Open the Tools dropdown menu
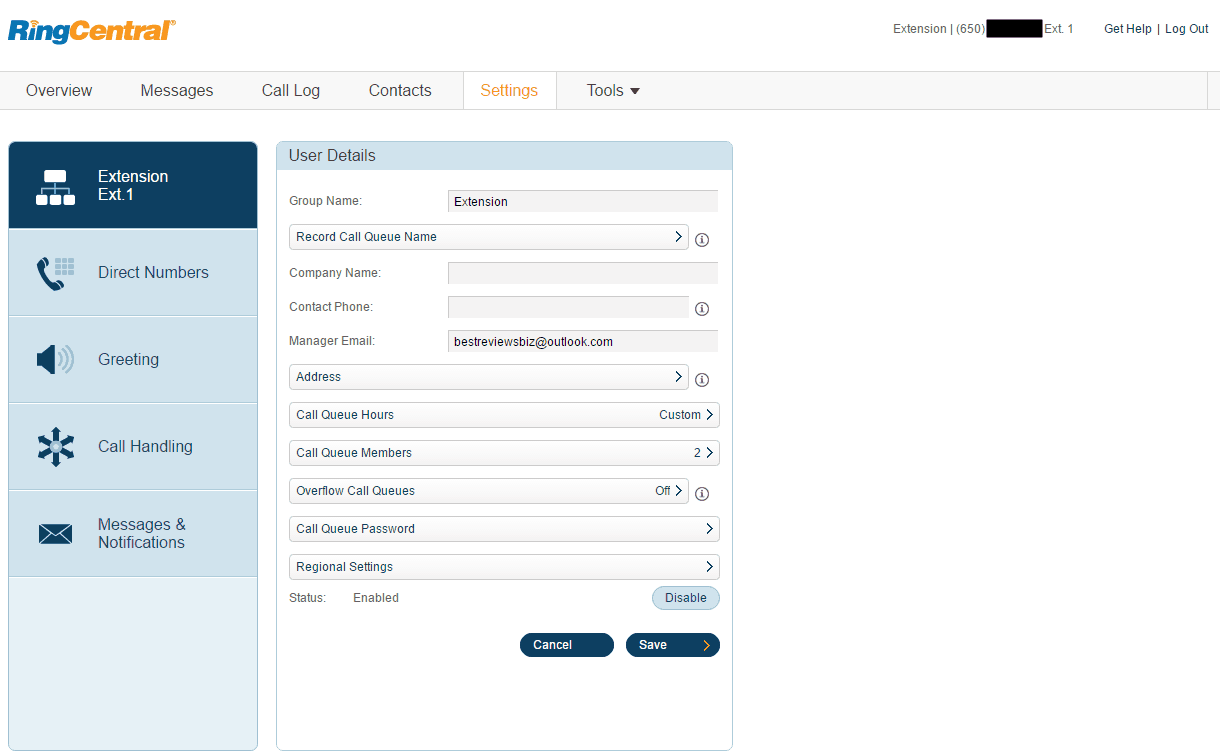The height and width of the screenshot is (752, 1220). (x=612, y=90)
